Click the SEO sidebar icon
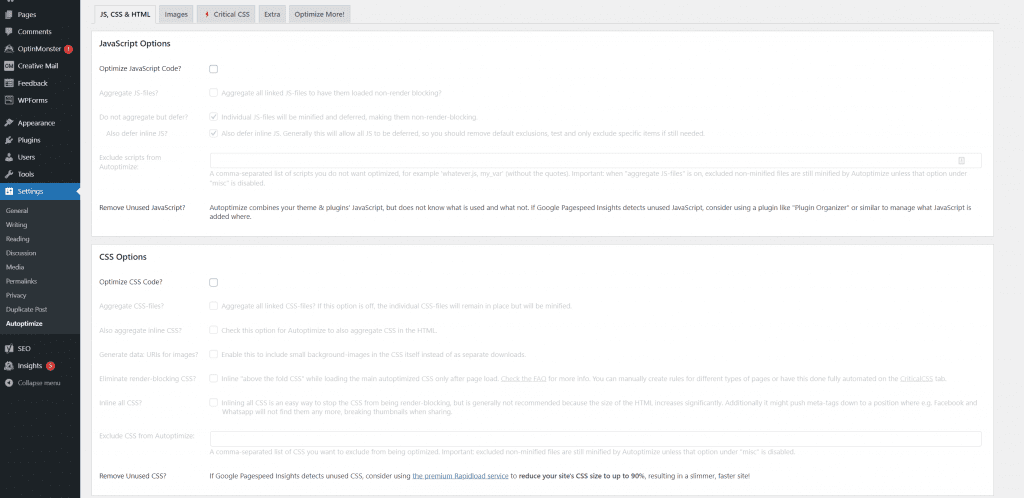This screenshot has width=1024, height=498. (x=8, y=349)
